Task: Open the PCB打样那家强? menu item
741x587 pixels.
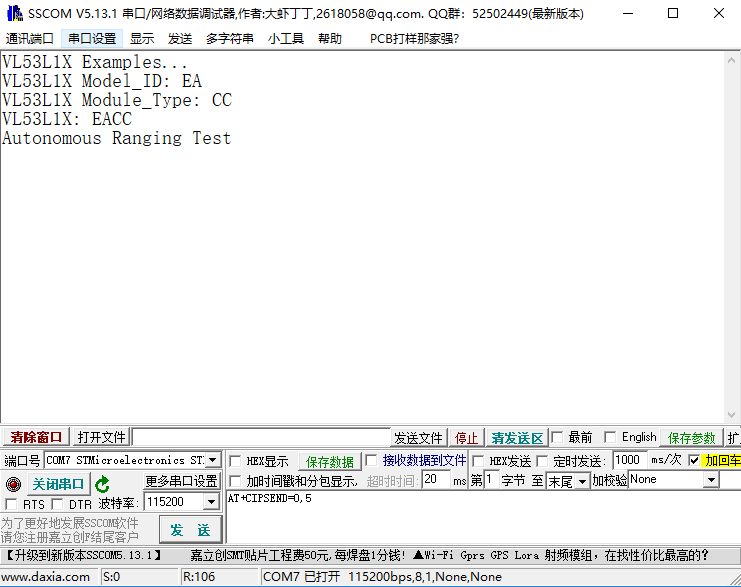Action: coord(414,38)
